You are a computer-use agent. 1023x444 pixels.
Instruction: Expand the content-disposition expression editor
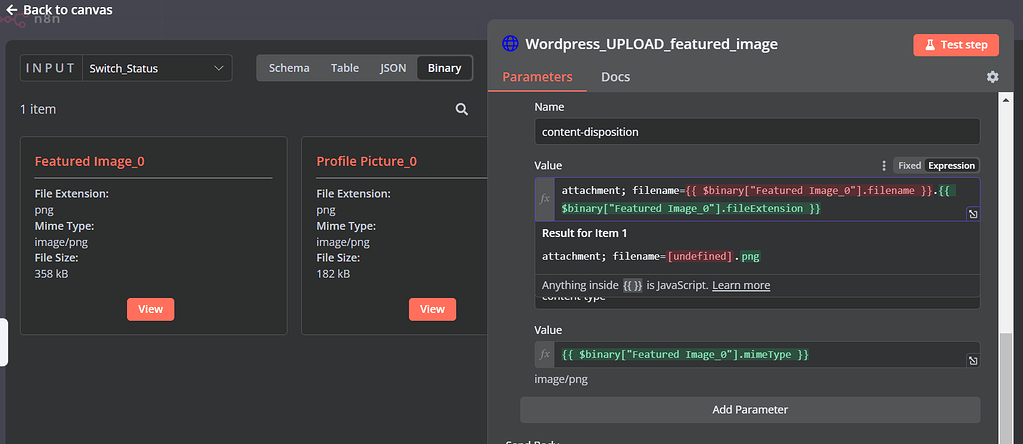(972, 214)
